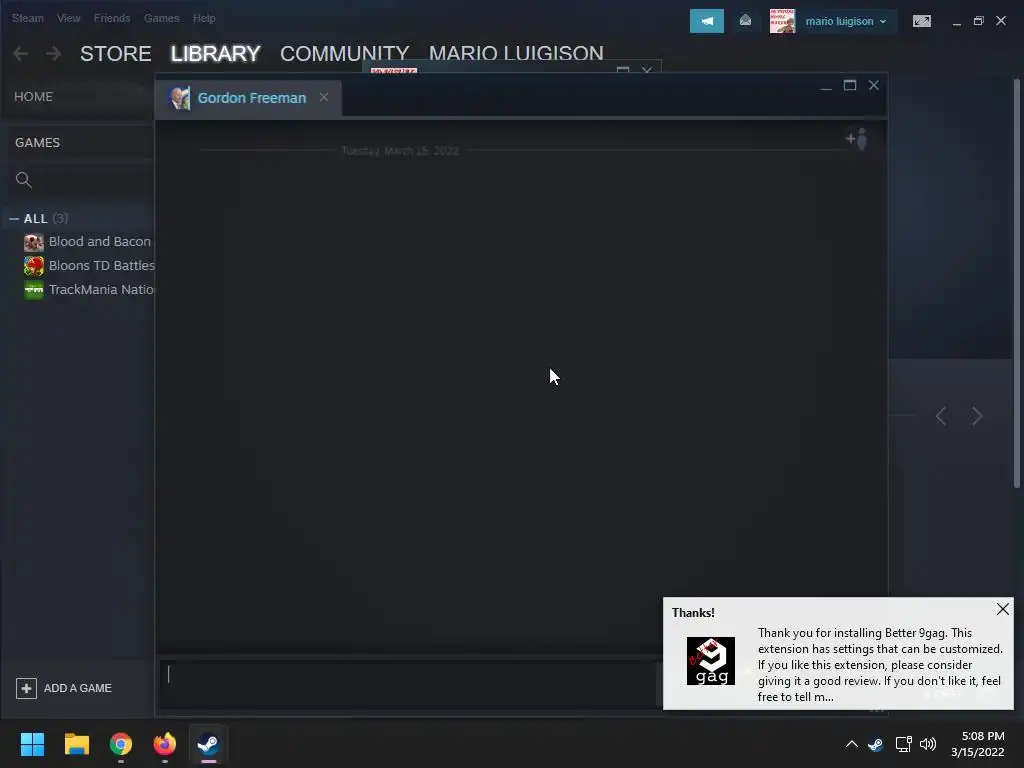The height and width of the screenshot is (768, 1024).
Task: Click the Bloons TD Battles game icon
Action: point(34,266)
